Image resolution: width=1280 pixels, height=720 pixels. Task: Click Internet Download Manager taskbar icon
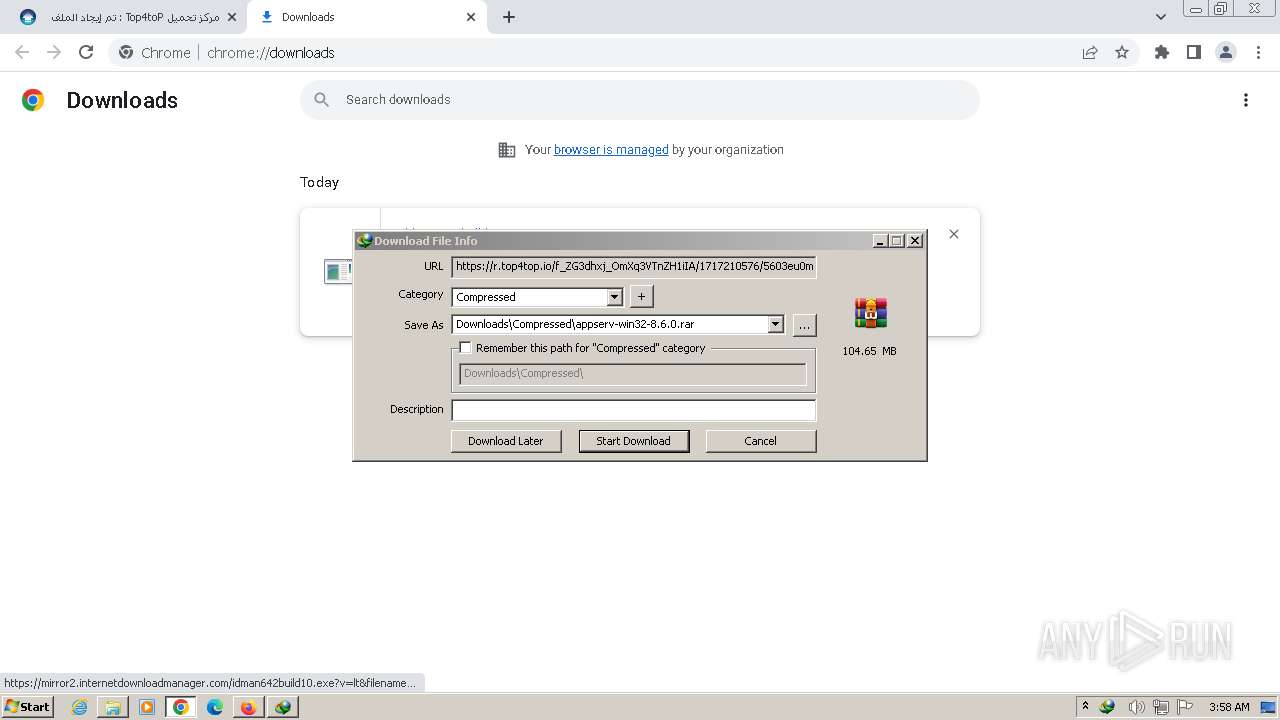coord(283,707)
